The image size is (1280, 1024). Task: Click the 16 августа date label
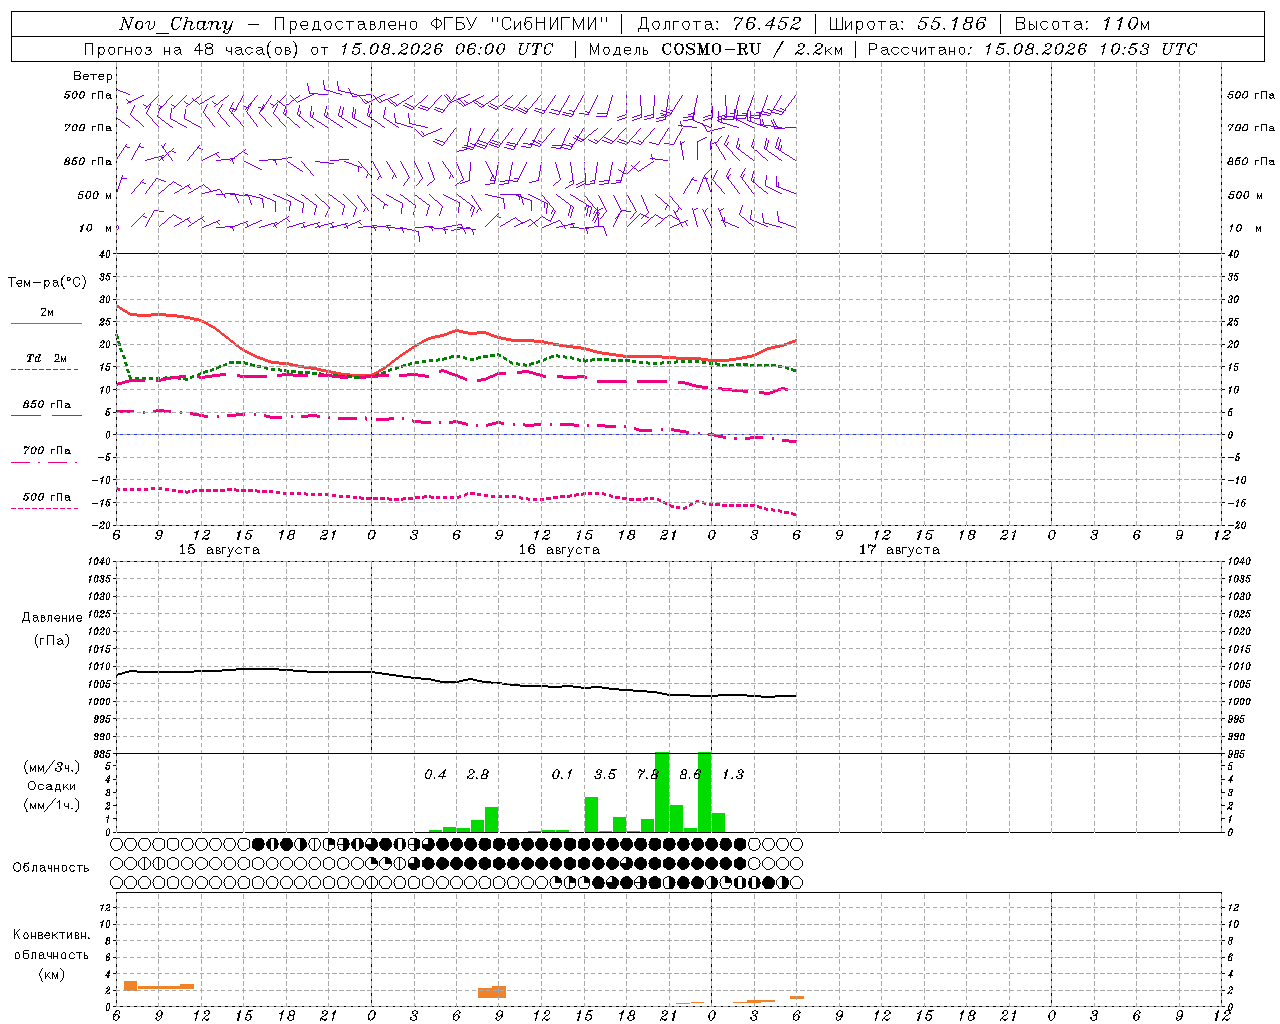coord(559,550)
